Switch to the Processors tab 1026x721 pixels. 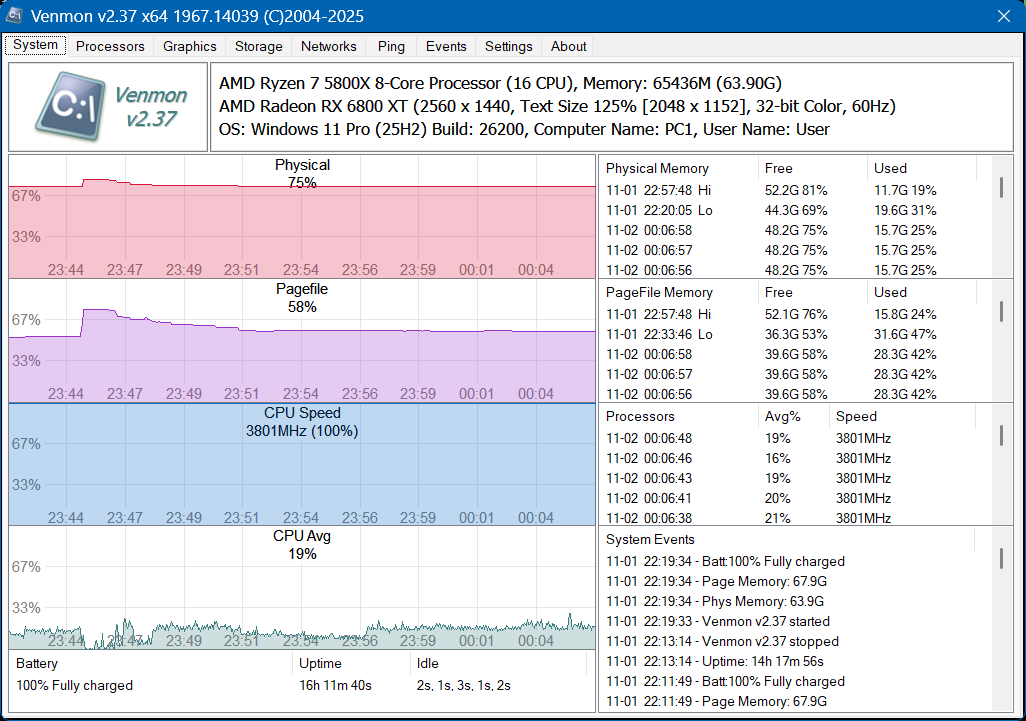pos(110,46)
